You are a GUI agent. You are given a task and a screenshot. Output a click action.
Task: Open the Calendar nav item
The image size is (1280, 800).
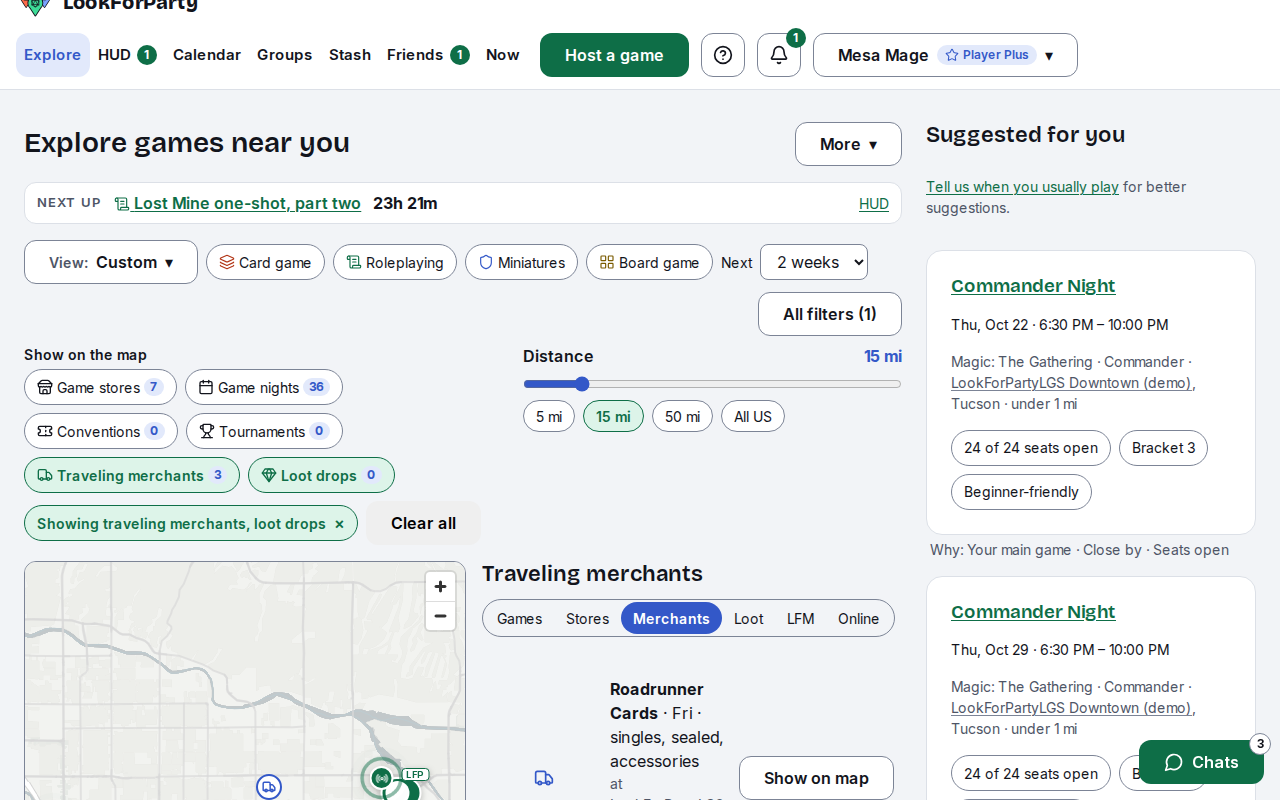click(x=207, y=55)
